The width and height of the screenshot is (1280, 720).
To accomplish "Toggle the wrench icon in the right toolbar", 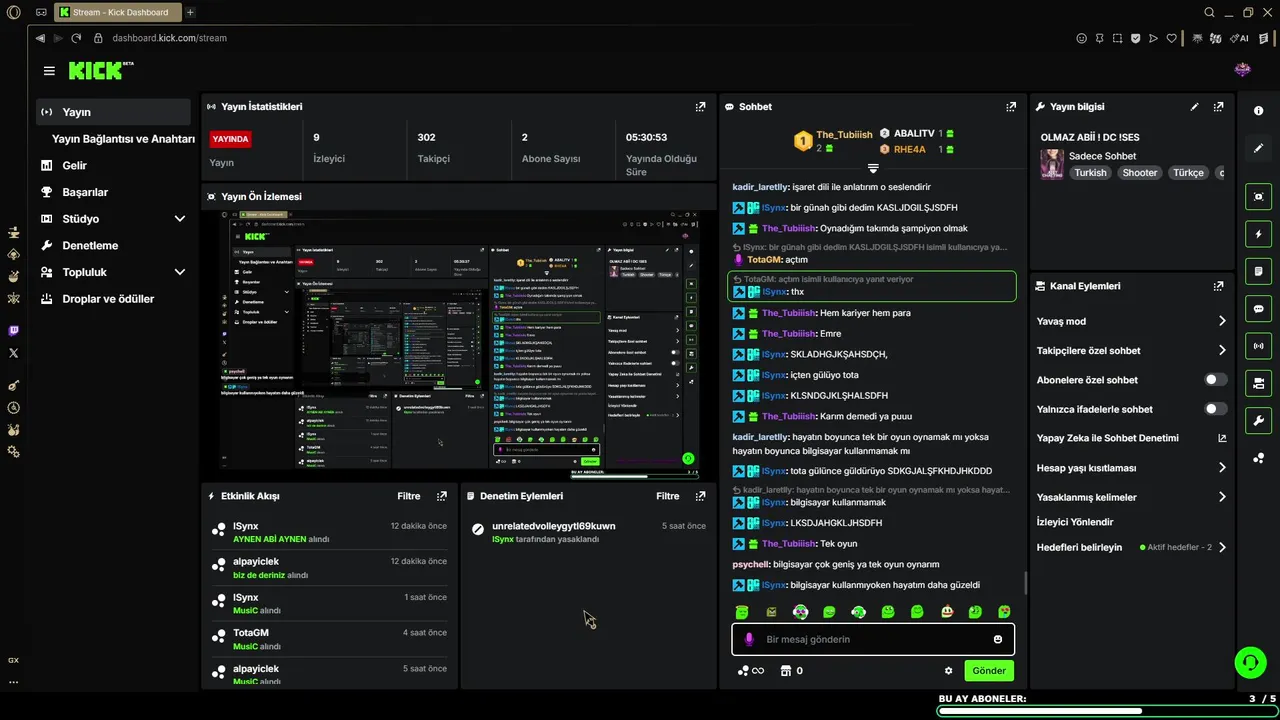I will pos(1258,420).
